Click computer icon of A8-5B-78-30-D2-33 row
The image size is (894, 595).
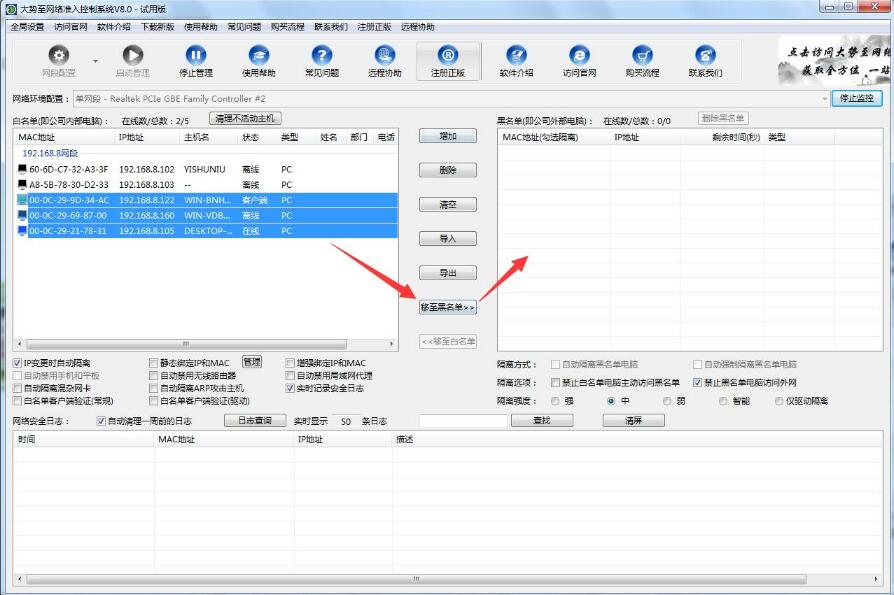click(22, 184)
